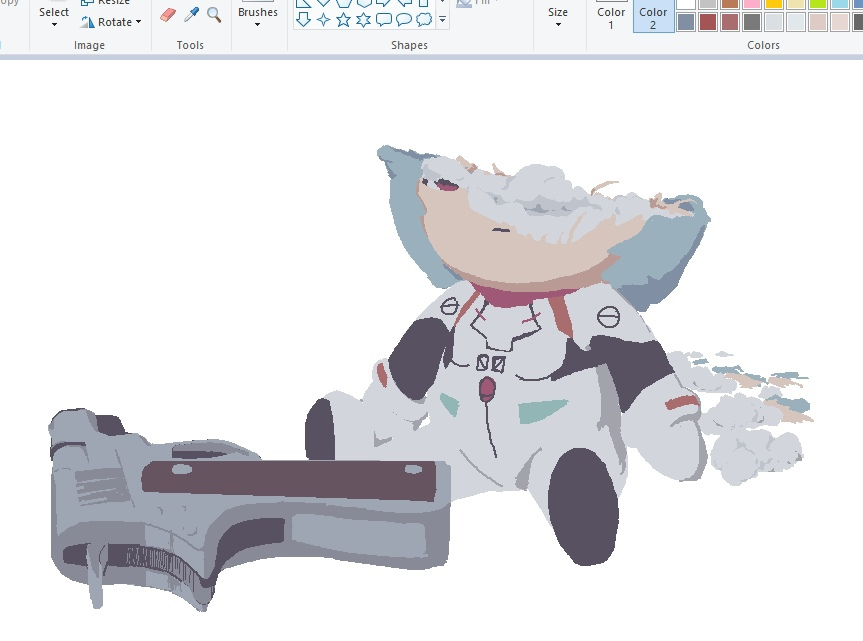The width and height of the screenshot is (863, 641).
Task: Choose the five-point star shape
Action: point(343,20)
